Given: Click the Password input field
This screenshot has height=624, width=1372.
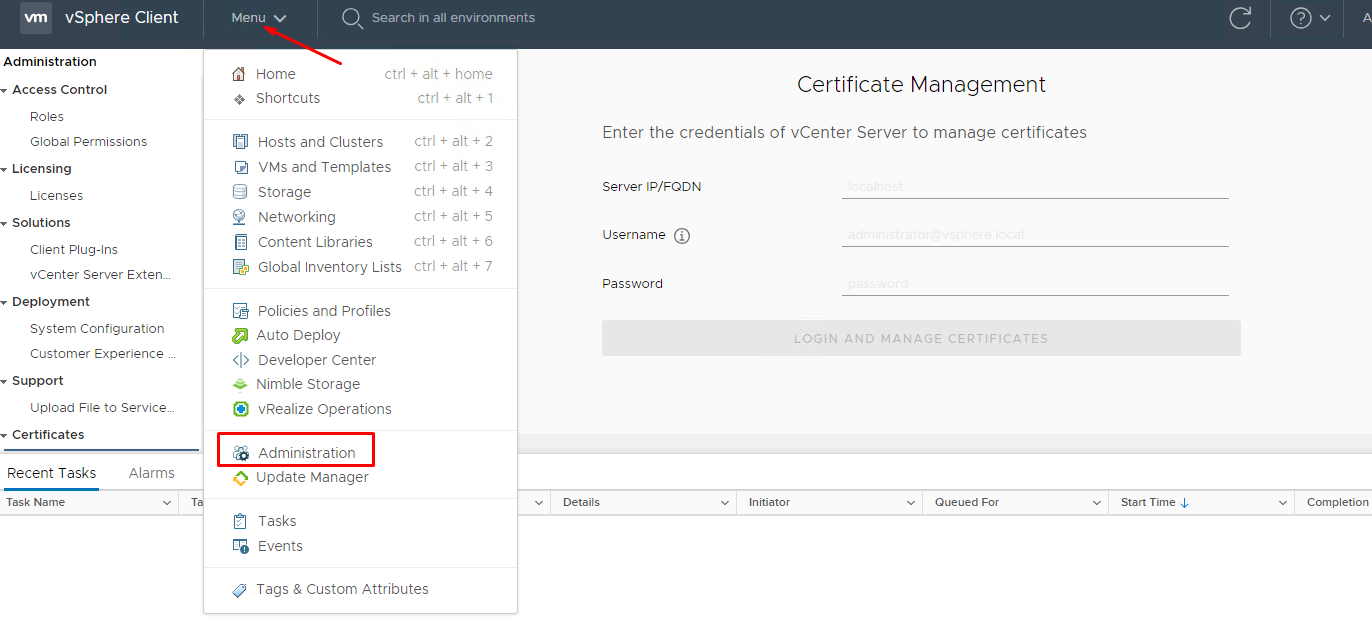Looking at the screenshot, I should 1035,284.
